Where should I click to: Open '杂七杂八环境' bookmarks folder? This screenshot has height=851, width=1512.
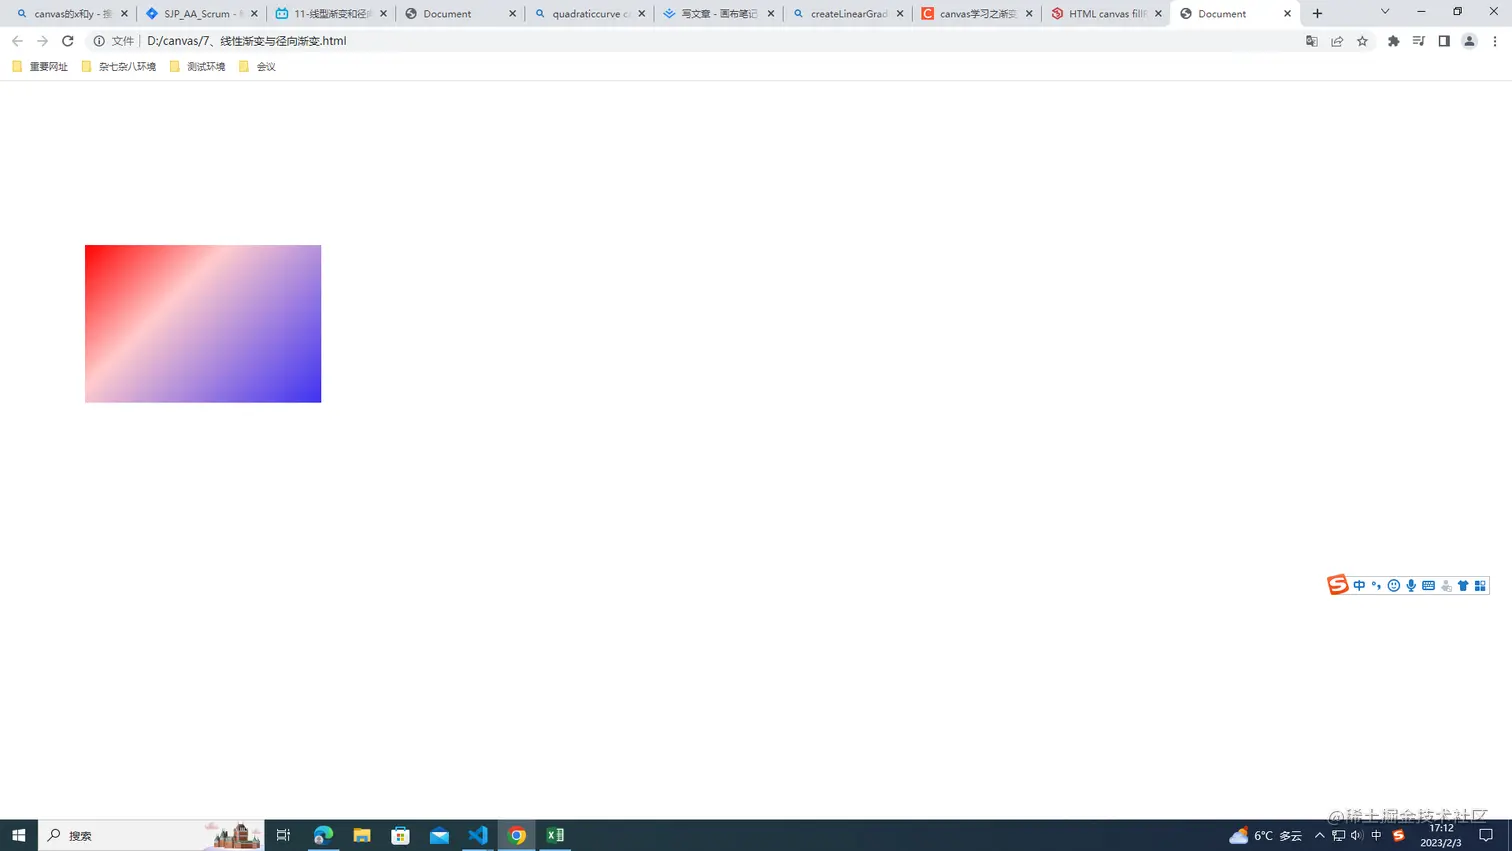pyautogui.click(x=118, y=67)
